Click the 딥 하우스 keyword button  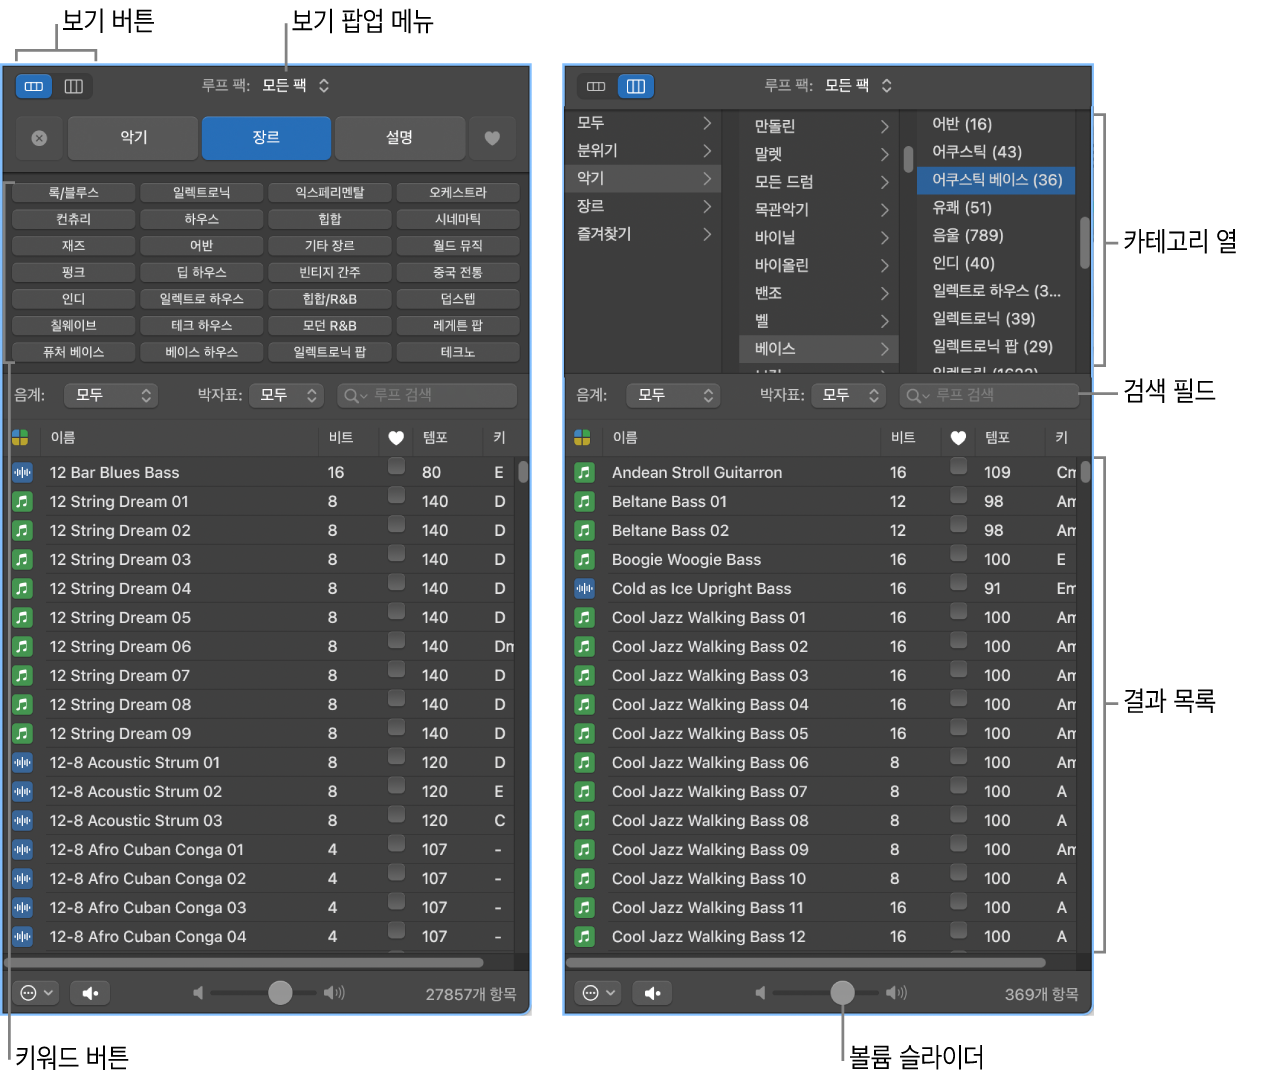click(202, 272)
